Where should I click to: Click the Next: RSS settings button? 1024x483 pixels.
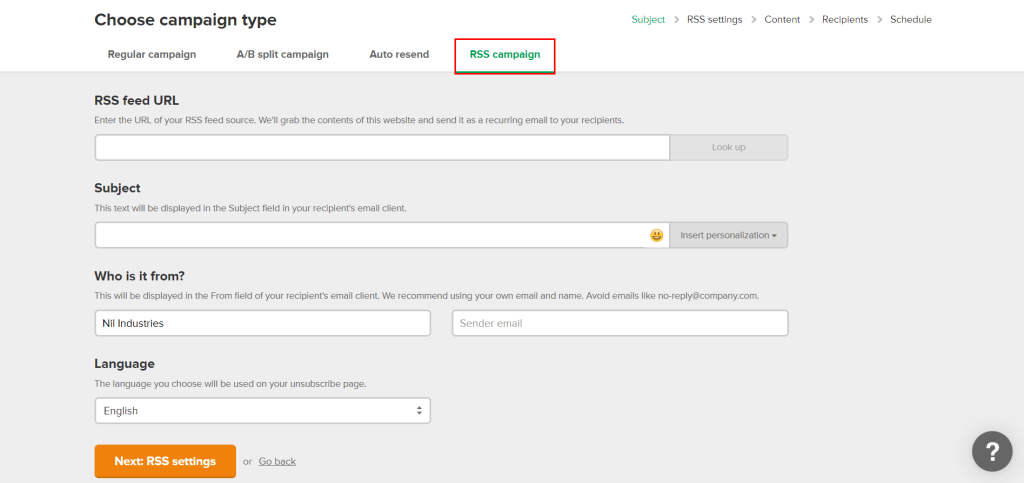coord(165,461)
